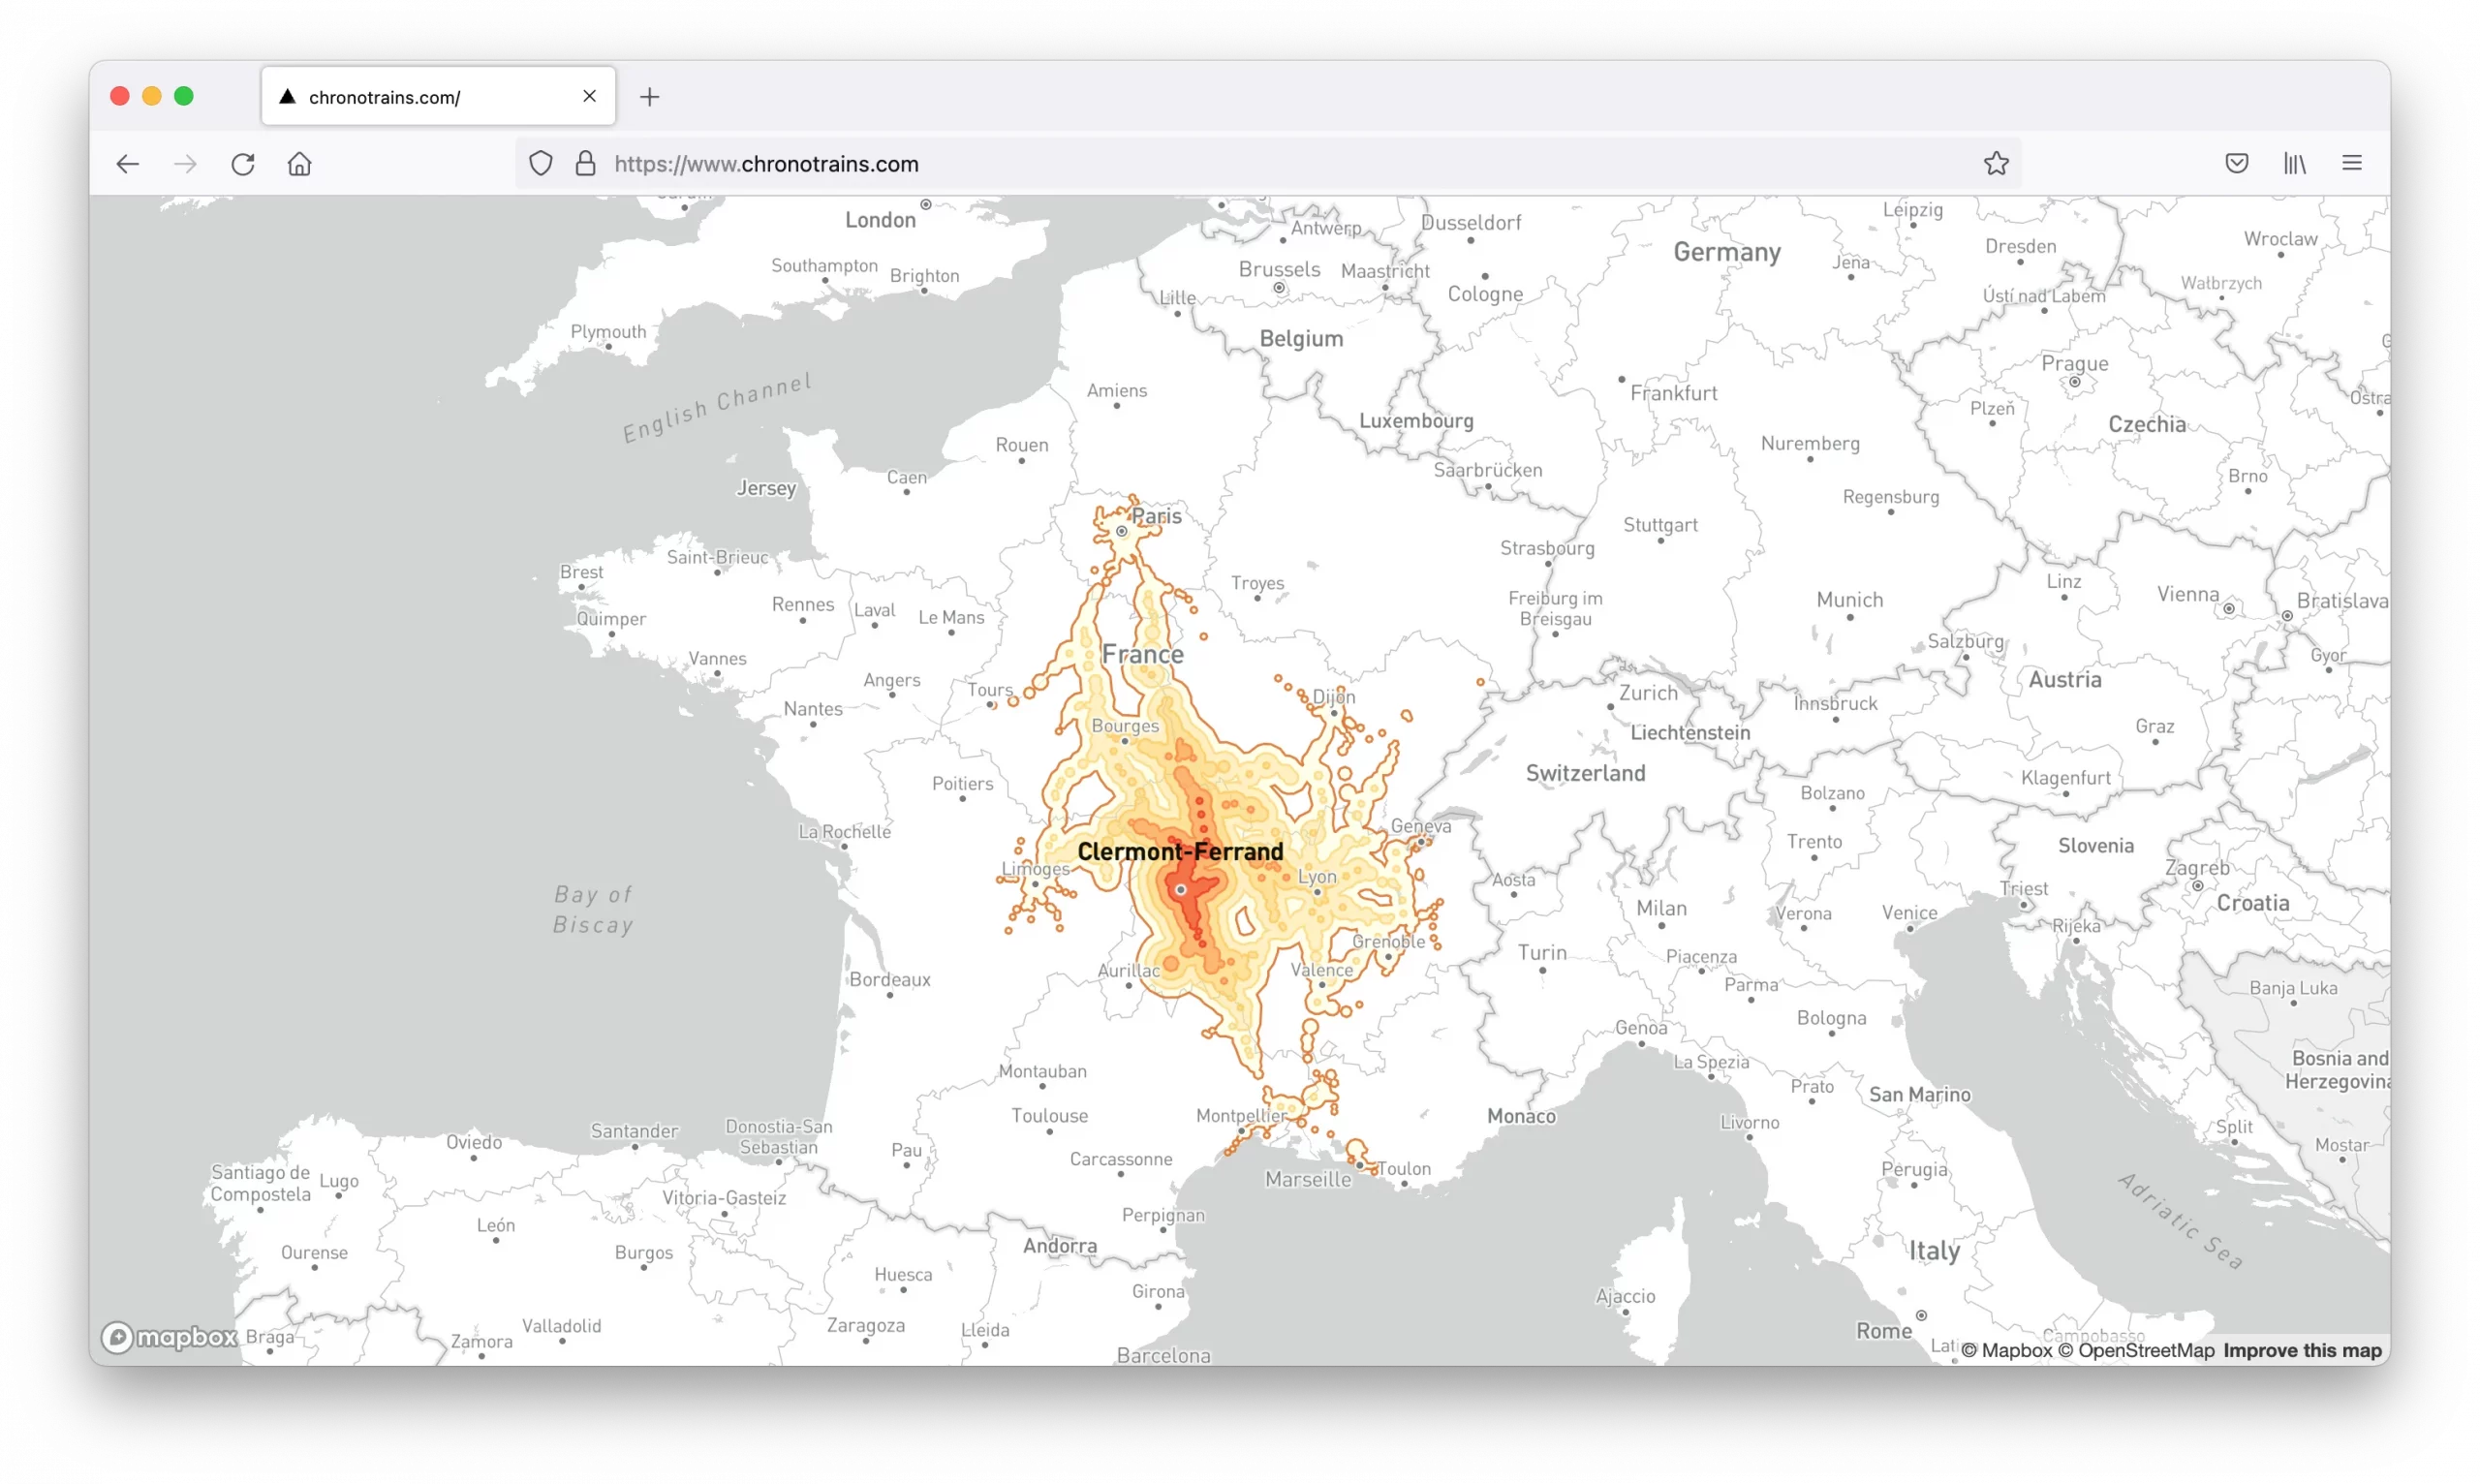Click Bordeaux on the map
The height and width of the screenshot is (1484, 2480).
click(889, 979)
